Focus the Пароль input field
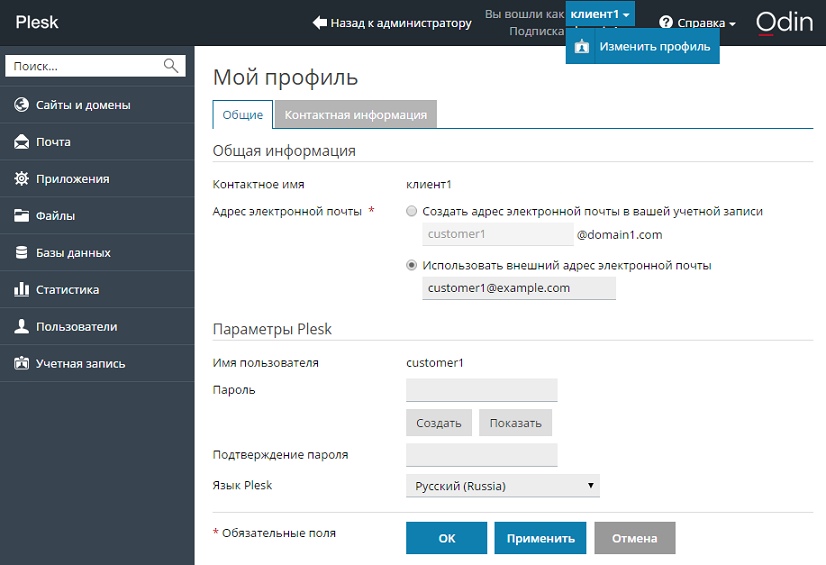 pyautogui.click(x=481, y=390)
